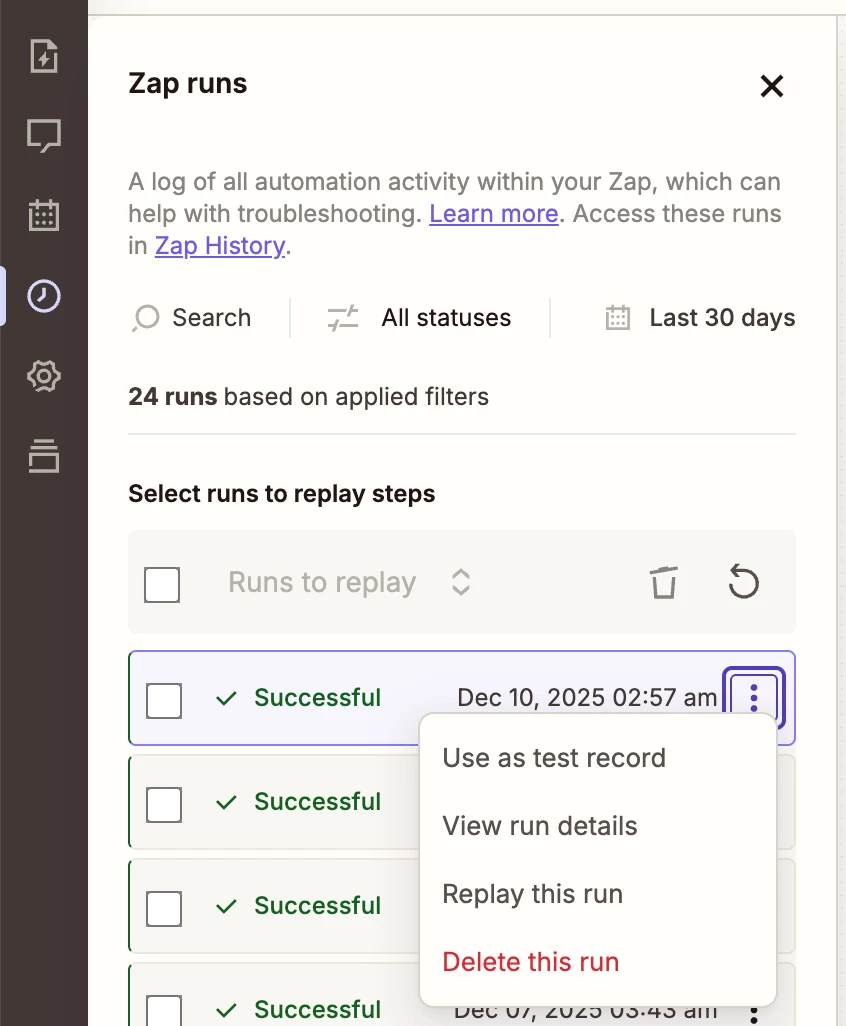Screen dimensions: 846x1026
Task: Click the calendar icon beside Last 30 days
Action: tap(618, 318)
